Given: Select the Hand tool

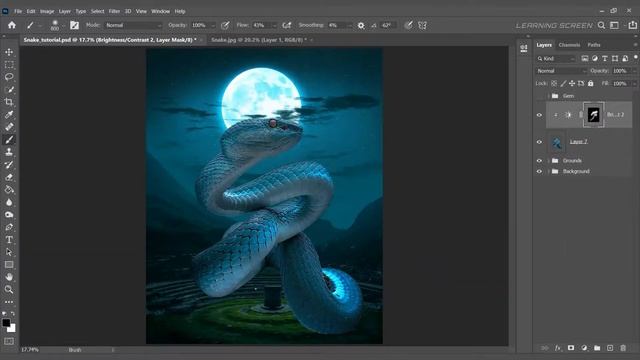Looking at the screenshot, I should click(9, 277).
